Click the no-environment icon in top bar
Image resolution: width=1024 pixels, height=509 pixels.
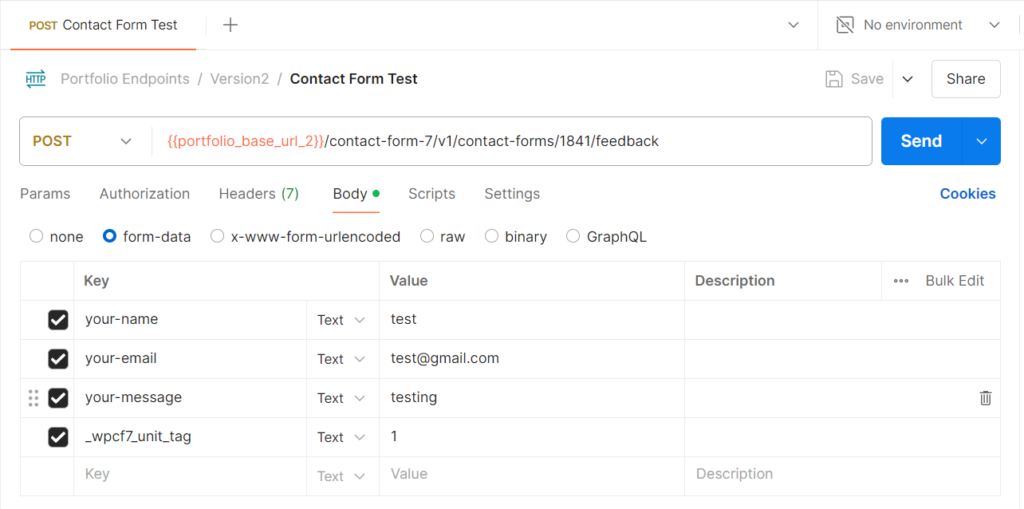845,25
